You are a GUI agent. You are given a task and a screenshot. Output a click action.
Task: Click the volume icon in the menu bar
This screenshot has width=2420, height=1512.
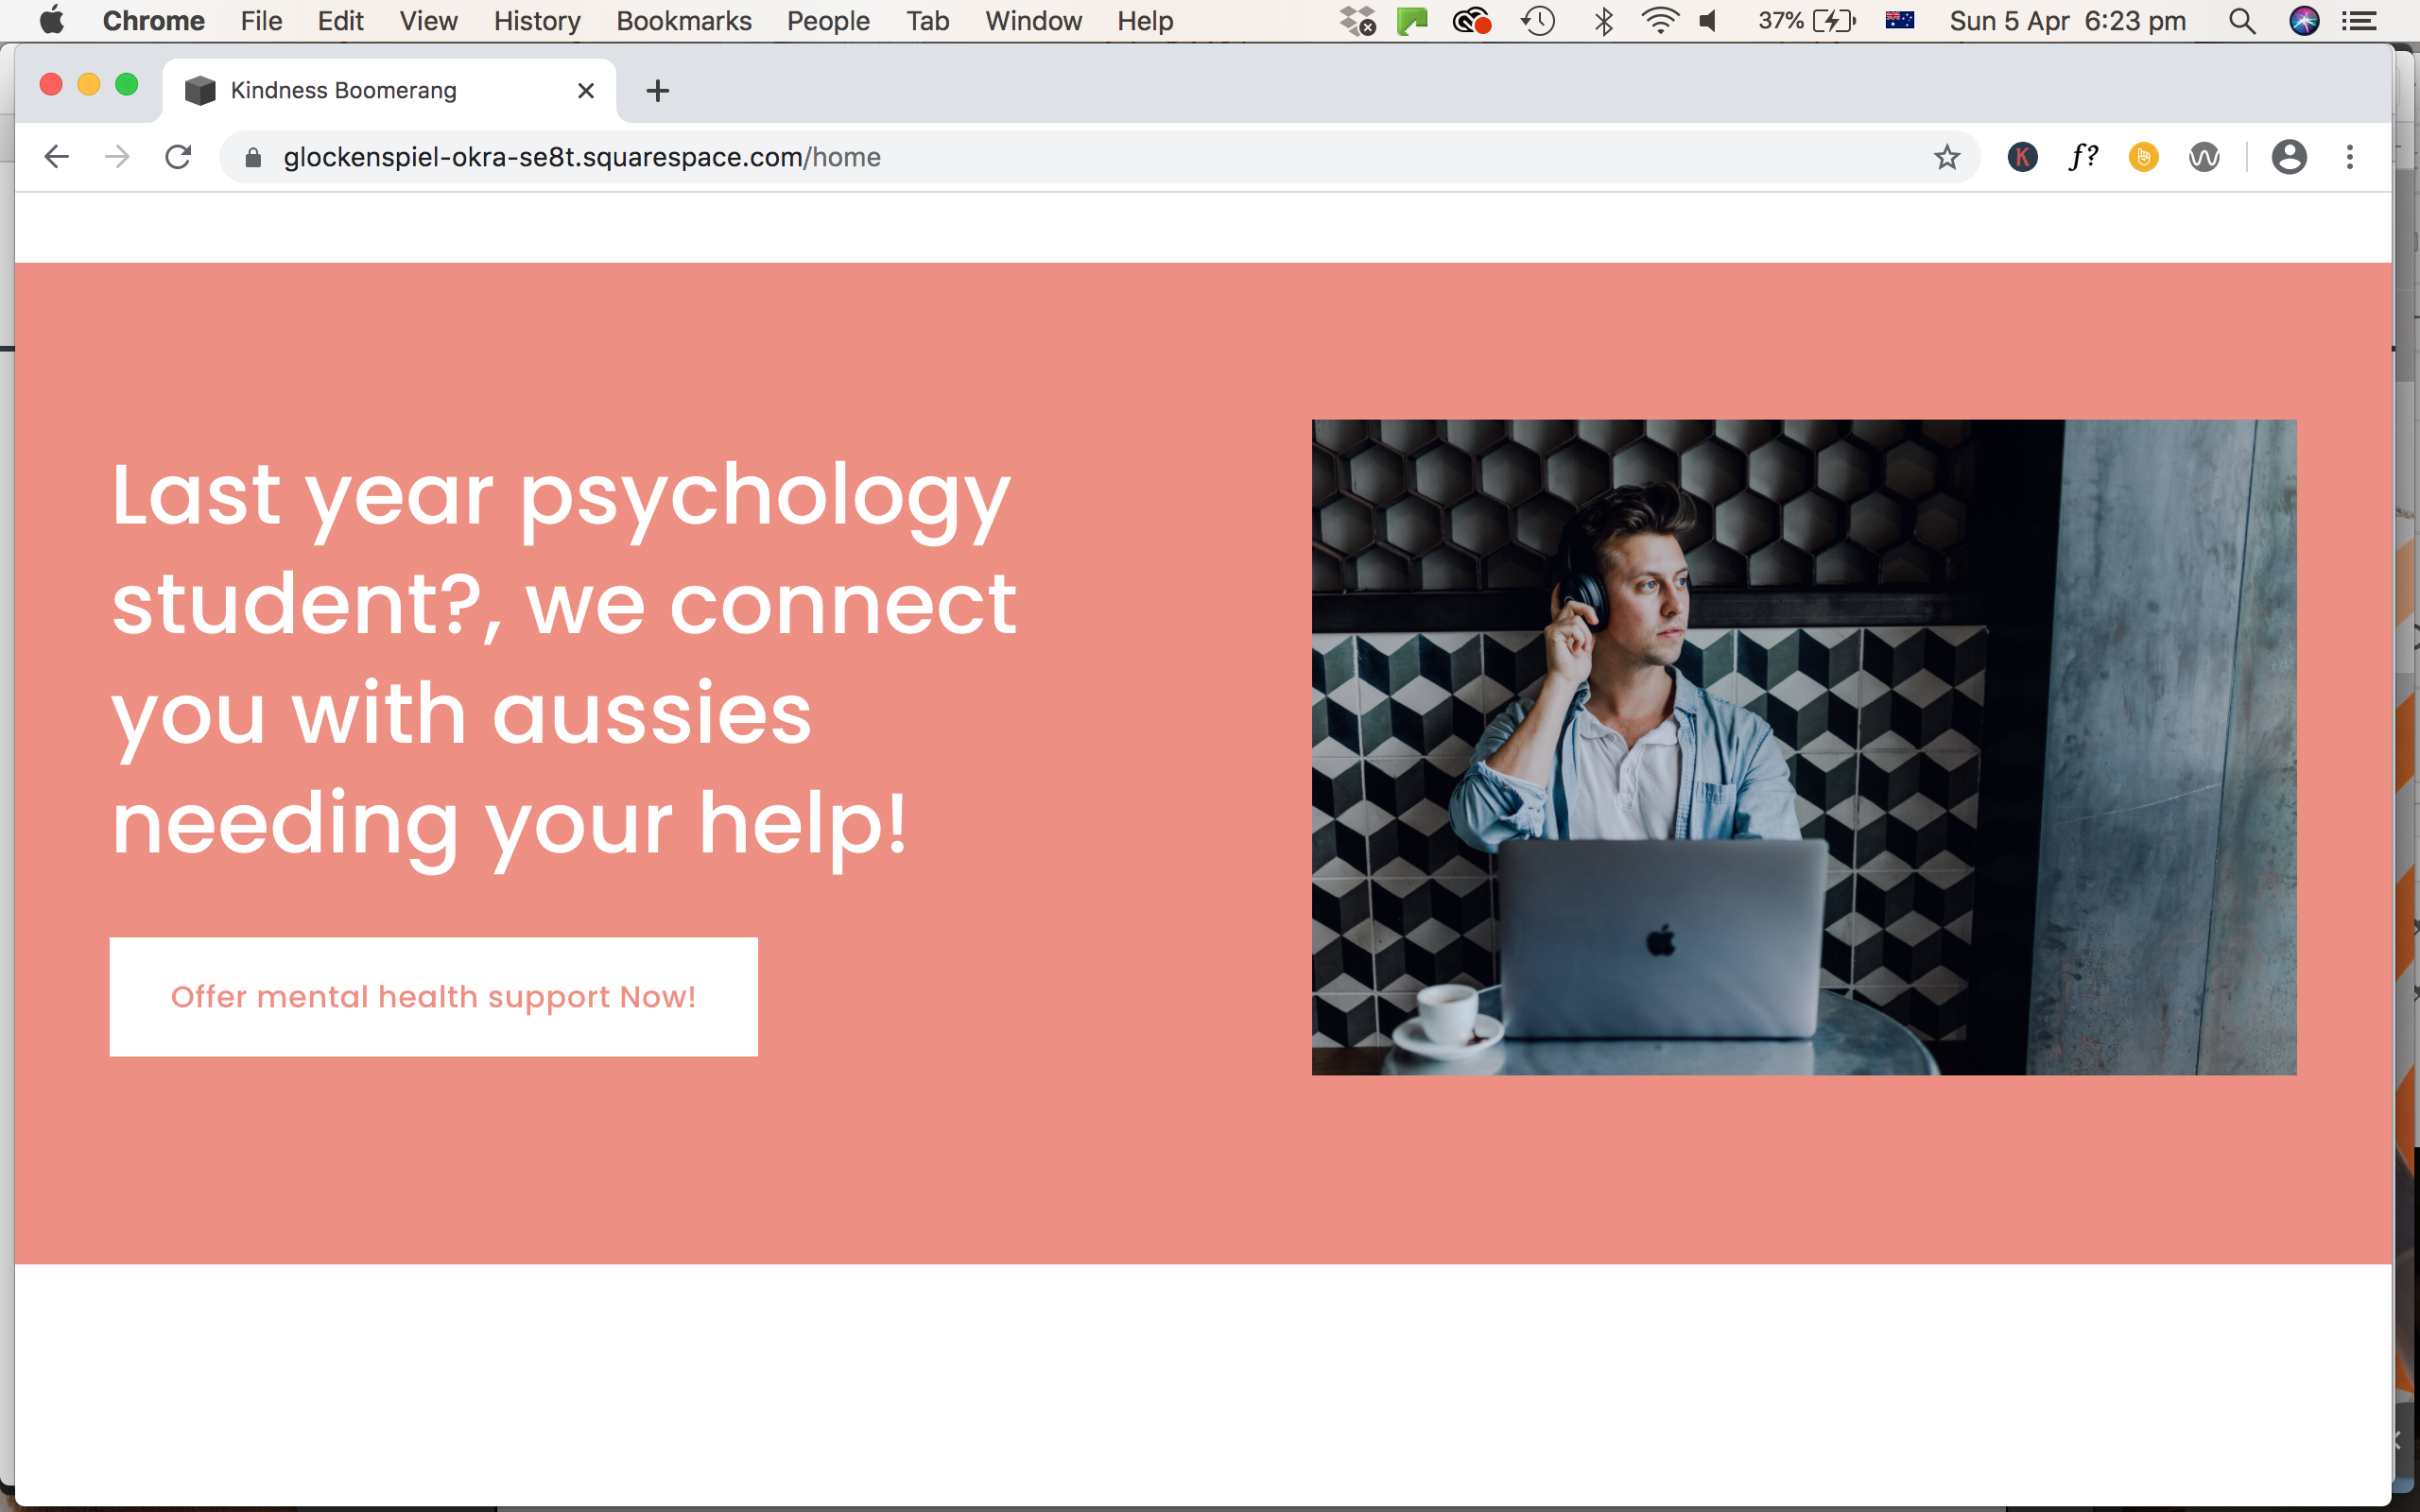pos(1708,20)
